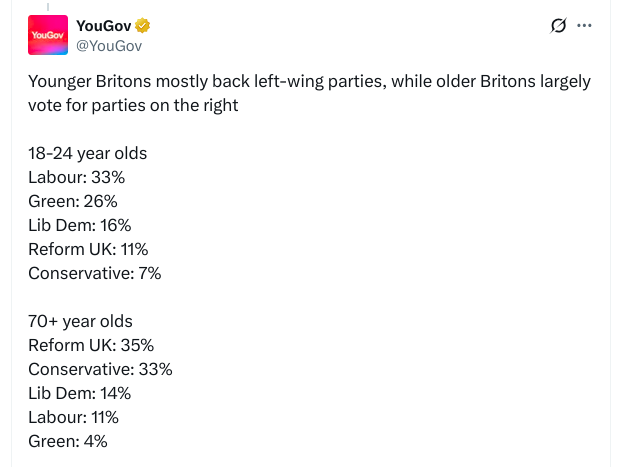Open the @YouGov handle link
The width and height of the screenshot is (627, 467).
pyautogui.click(x=109, y=46)
